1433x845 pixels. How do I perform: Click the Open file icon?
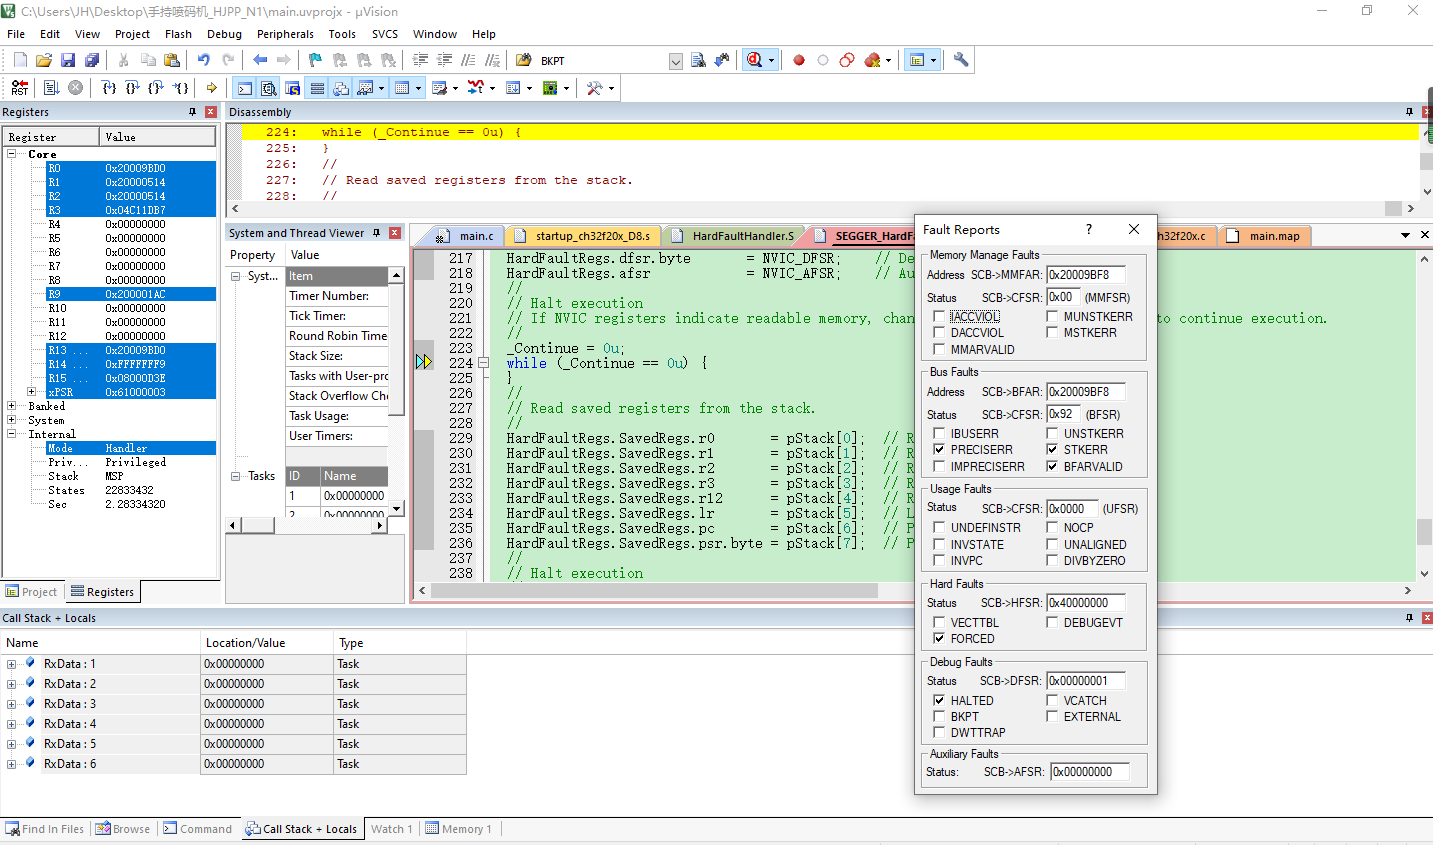[x=44, y=60]
